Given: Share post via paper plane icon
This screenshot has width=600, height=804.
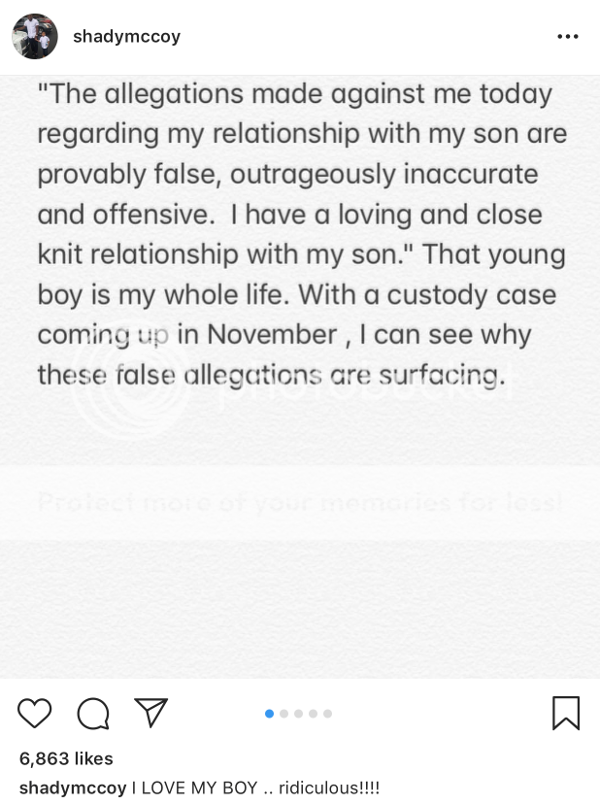Looking at the screenshot, I should pos(149,712).
